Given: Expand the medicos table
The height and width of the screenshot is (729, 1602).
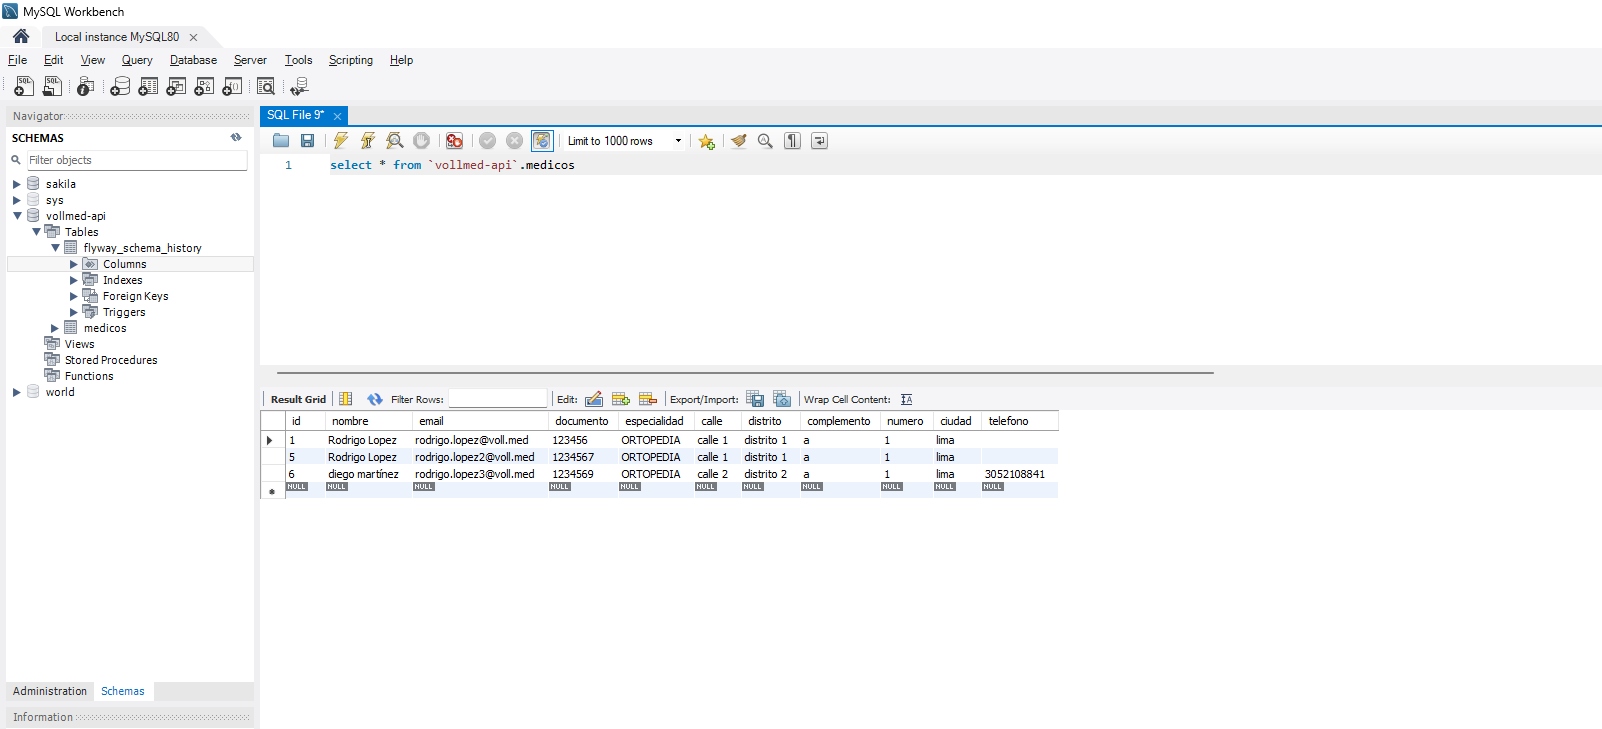Looking at the screenshot, I should coord(54,328).
